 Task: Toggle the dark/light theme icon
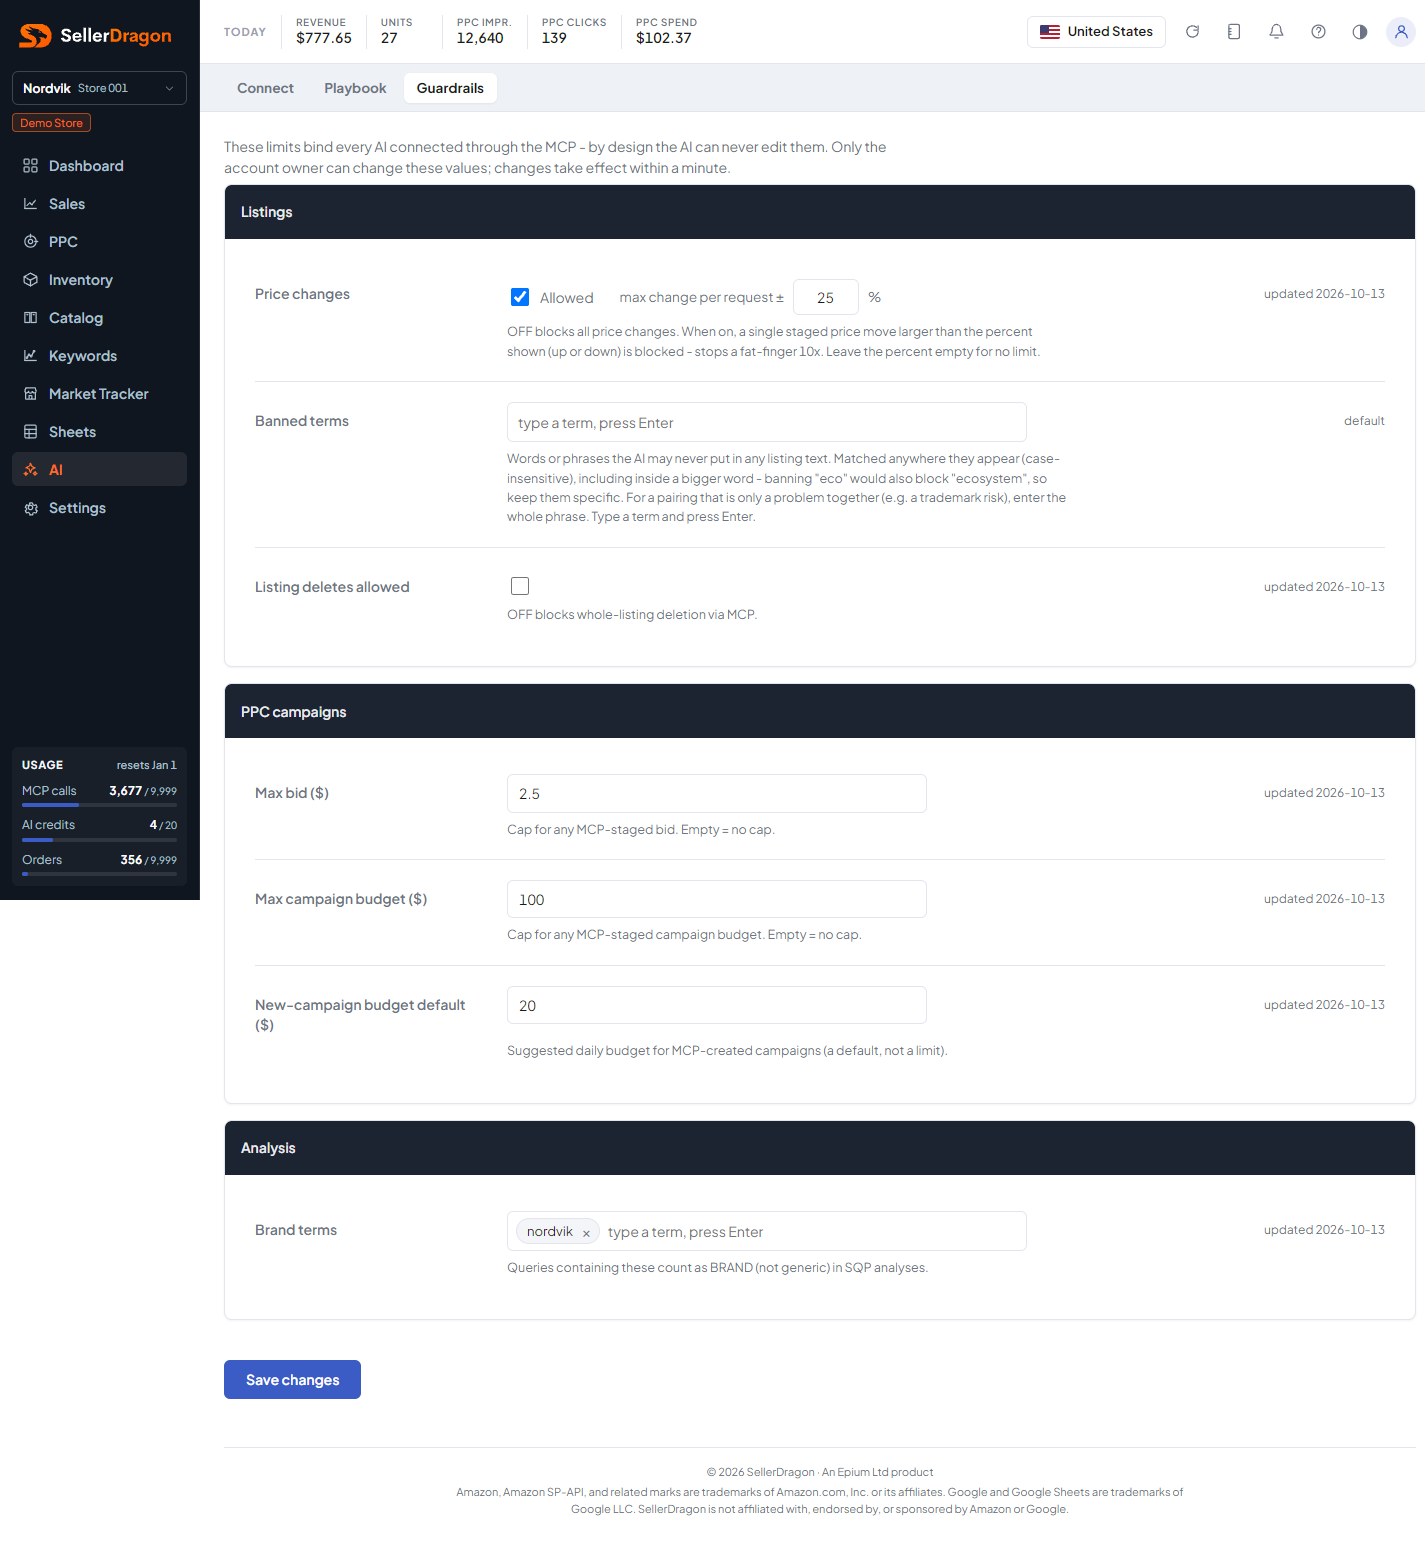point(1360,32)
